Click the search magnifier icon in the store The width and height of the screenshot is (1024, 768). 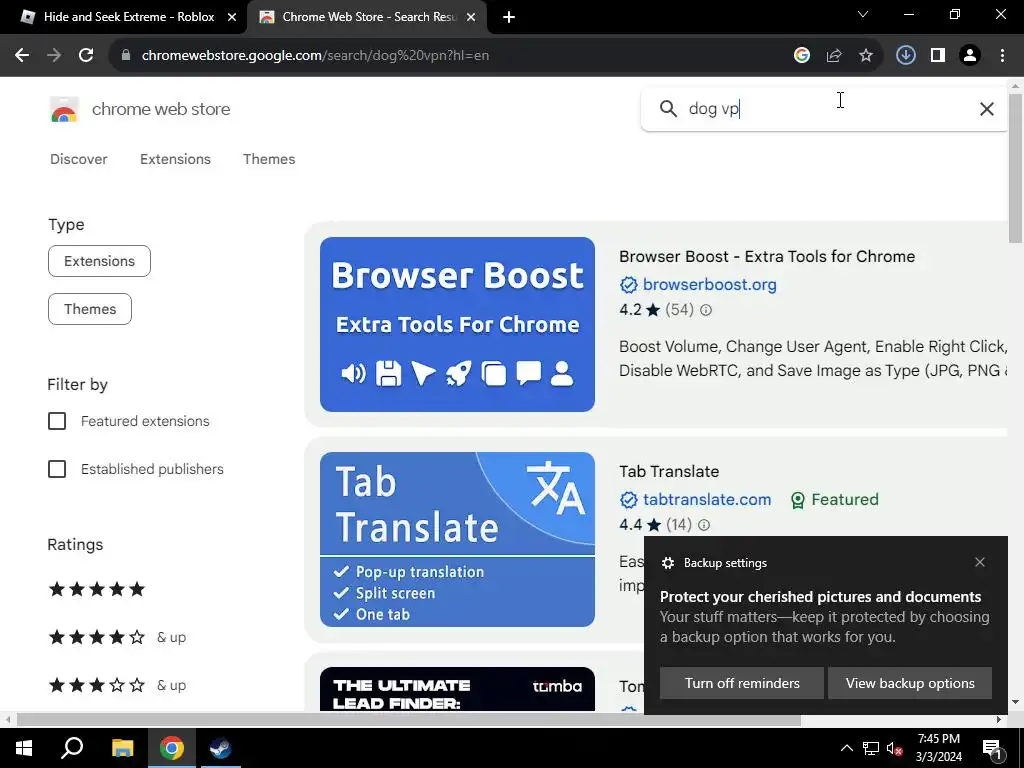[668, 108]
